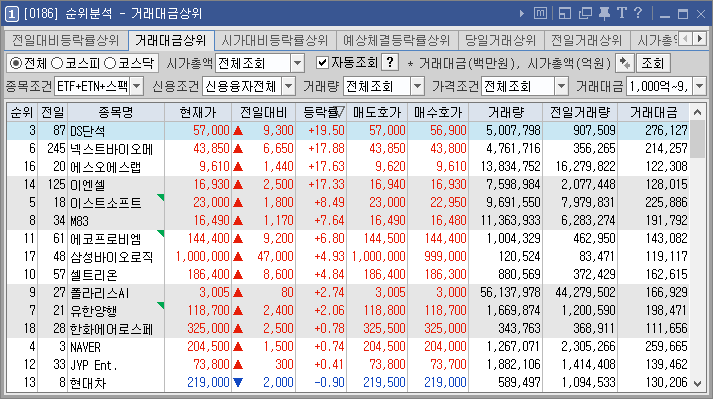
Task: Switch to 시가대비등락률상위 tab
Action: click(275, 40)
